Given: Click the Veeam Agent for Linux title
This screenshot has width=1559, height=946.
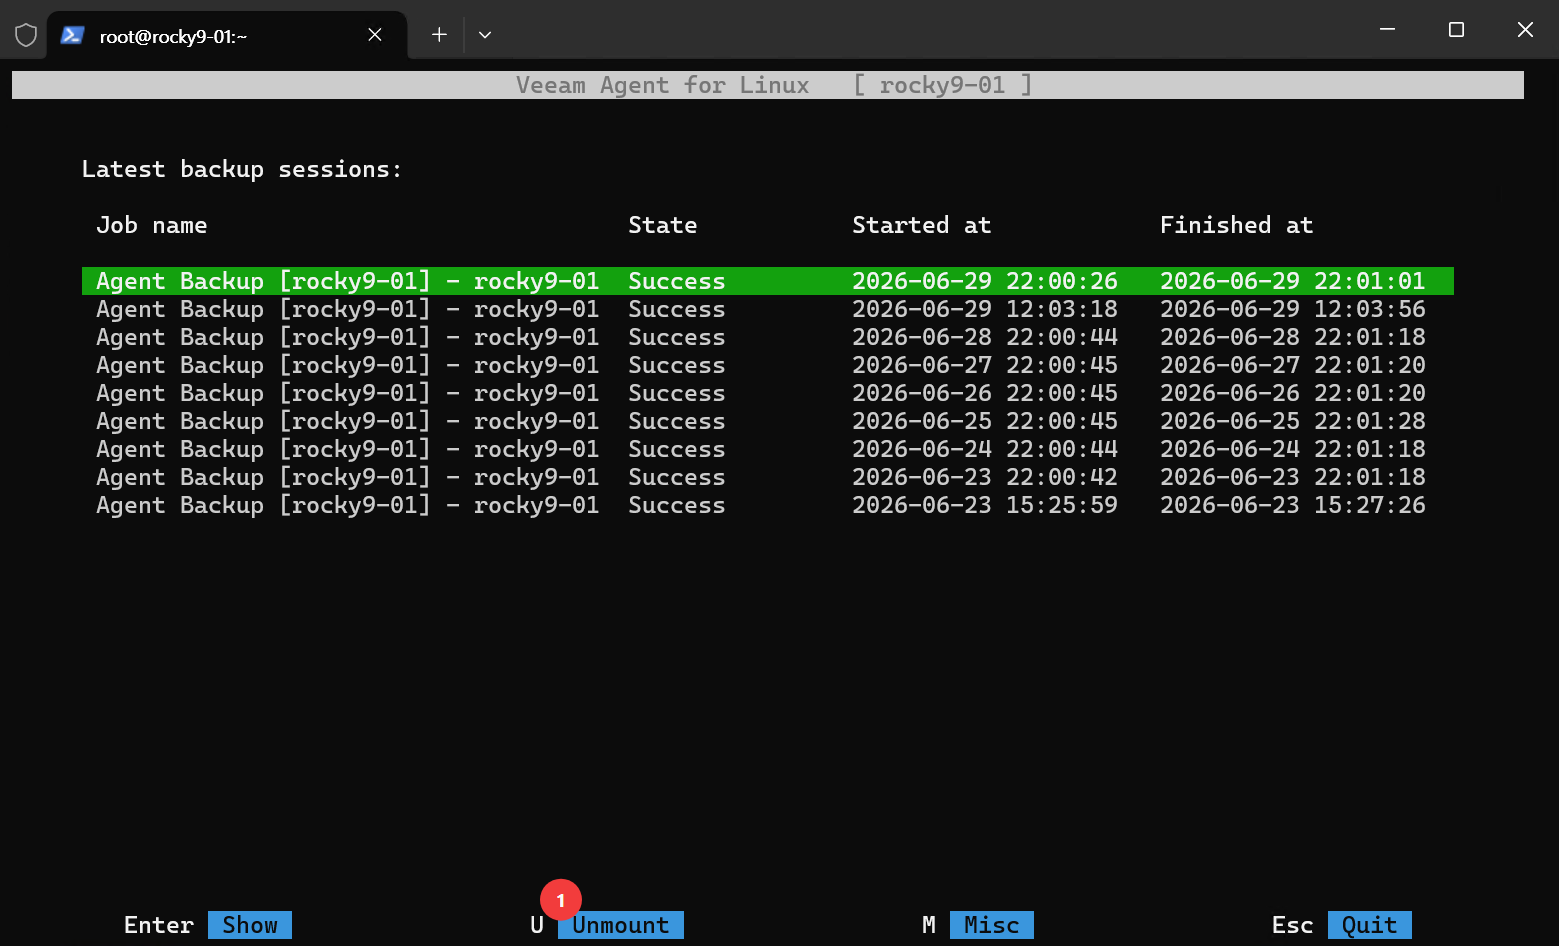Looking at the screenshot, I should pos(663,85).
